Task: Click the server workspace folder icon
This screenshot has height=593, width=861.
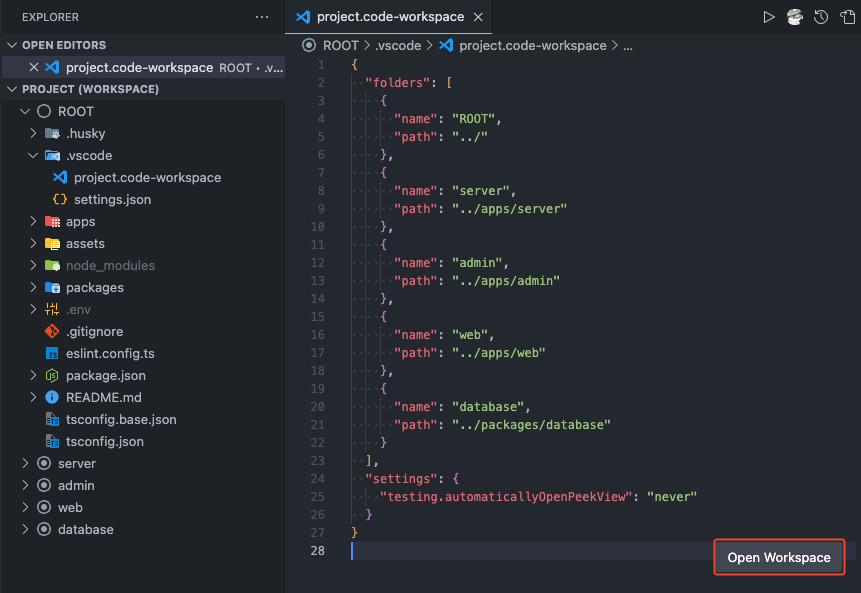Action: click(44, 463)
